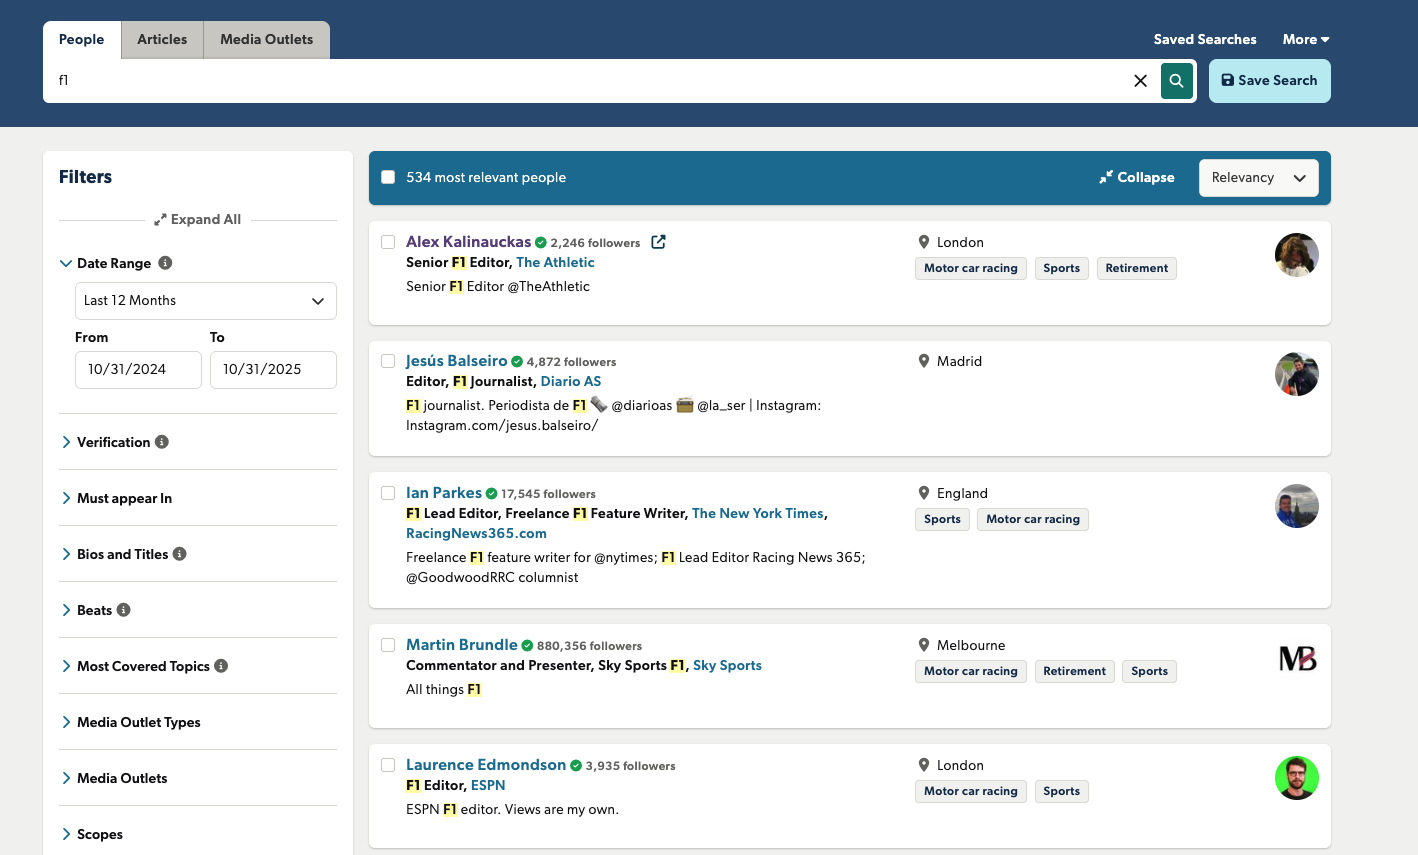Viewport: 1418px width, 855px height.
Task: Click the Most Covered Topics info icon
Action: 221,666
